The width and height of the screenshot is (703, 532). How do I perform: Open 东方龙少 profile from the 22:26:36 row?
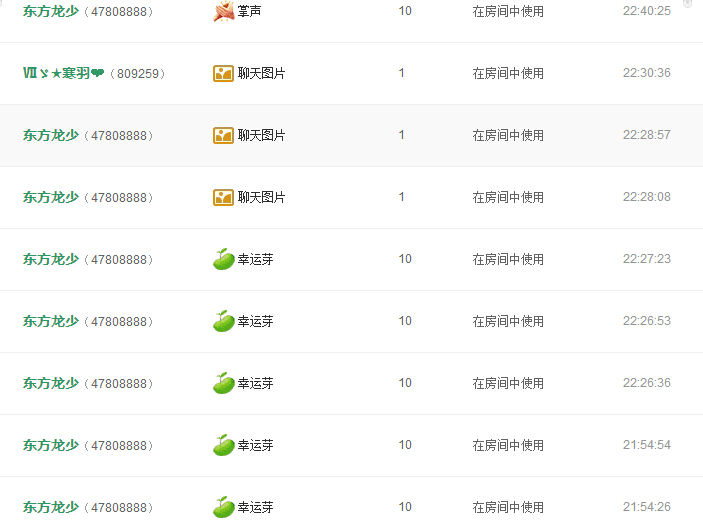pos(50,383)
